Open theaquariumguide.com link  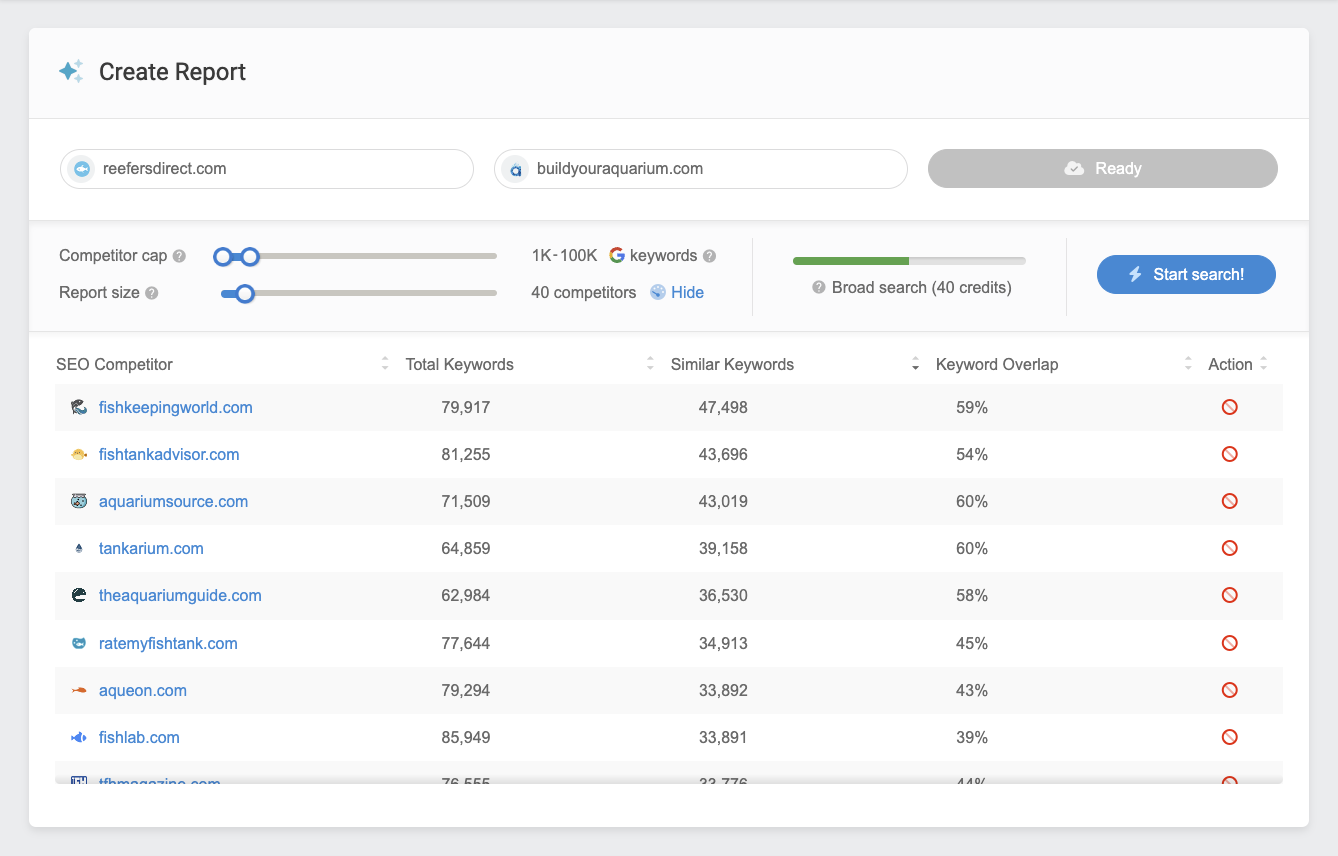(180, 595)
